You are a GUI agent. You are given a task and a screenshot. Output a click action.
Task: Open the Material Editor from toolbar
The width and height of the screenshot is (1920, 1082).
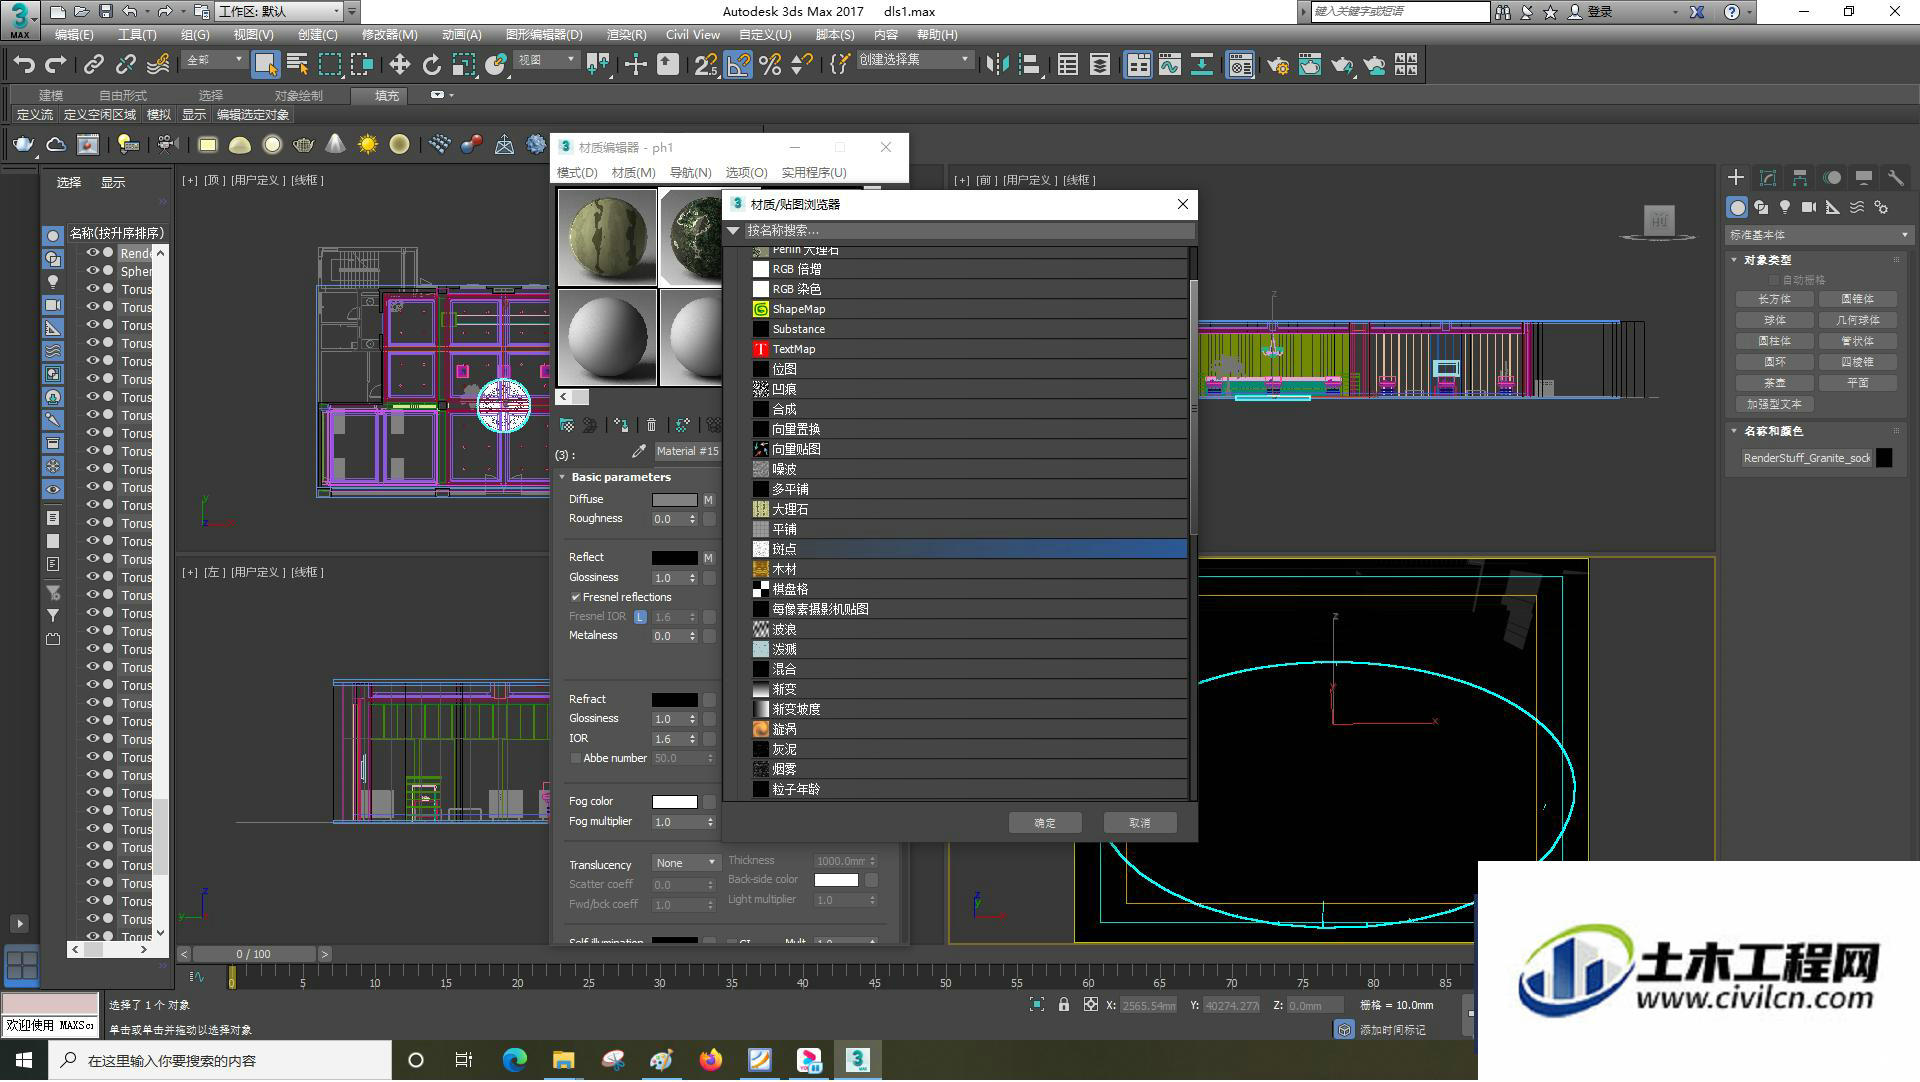point(1240,65)
